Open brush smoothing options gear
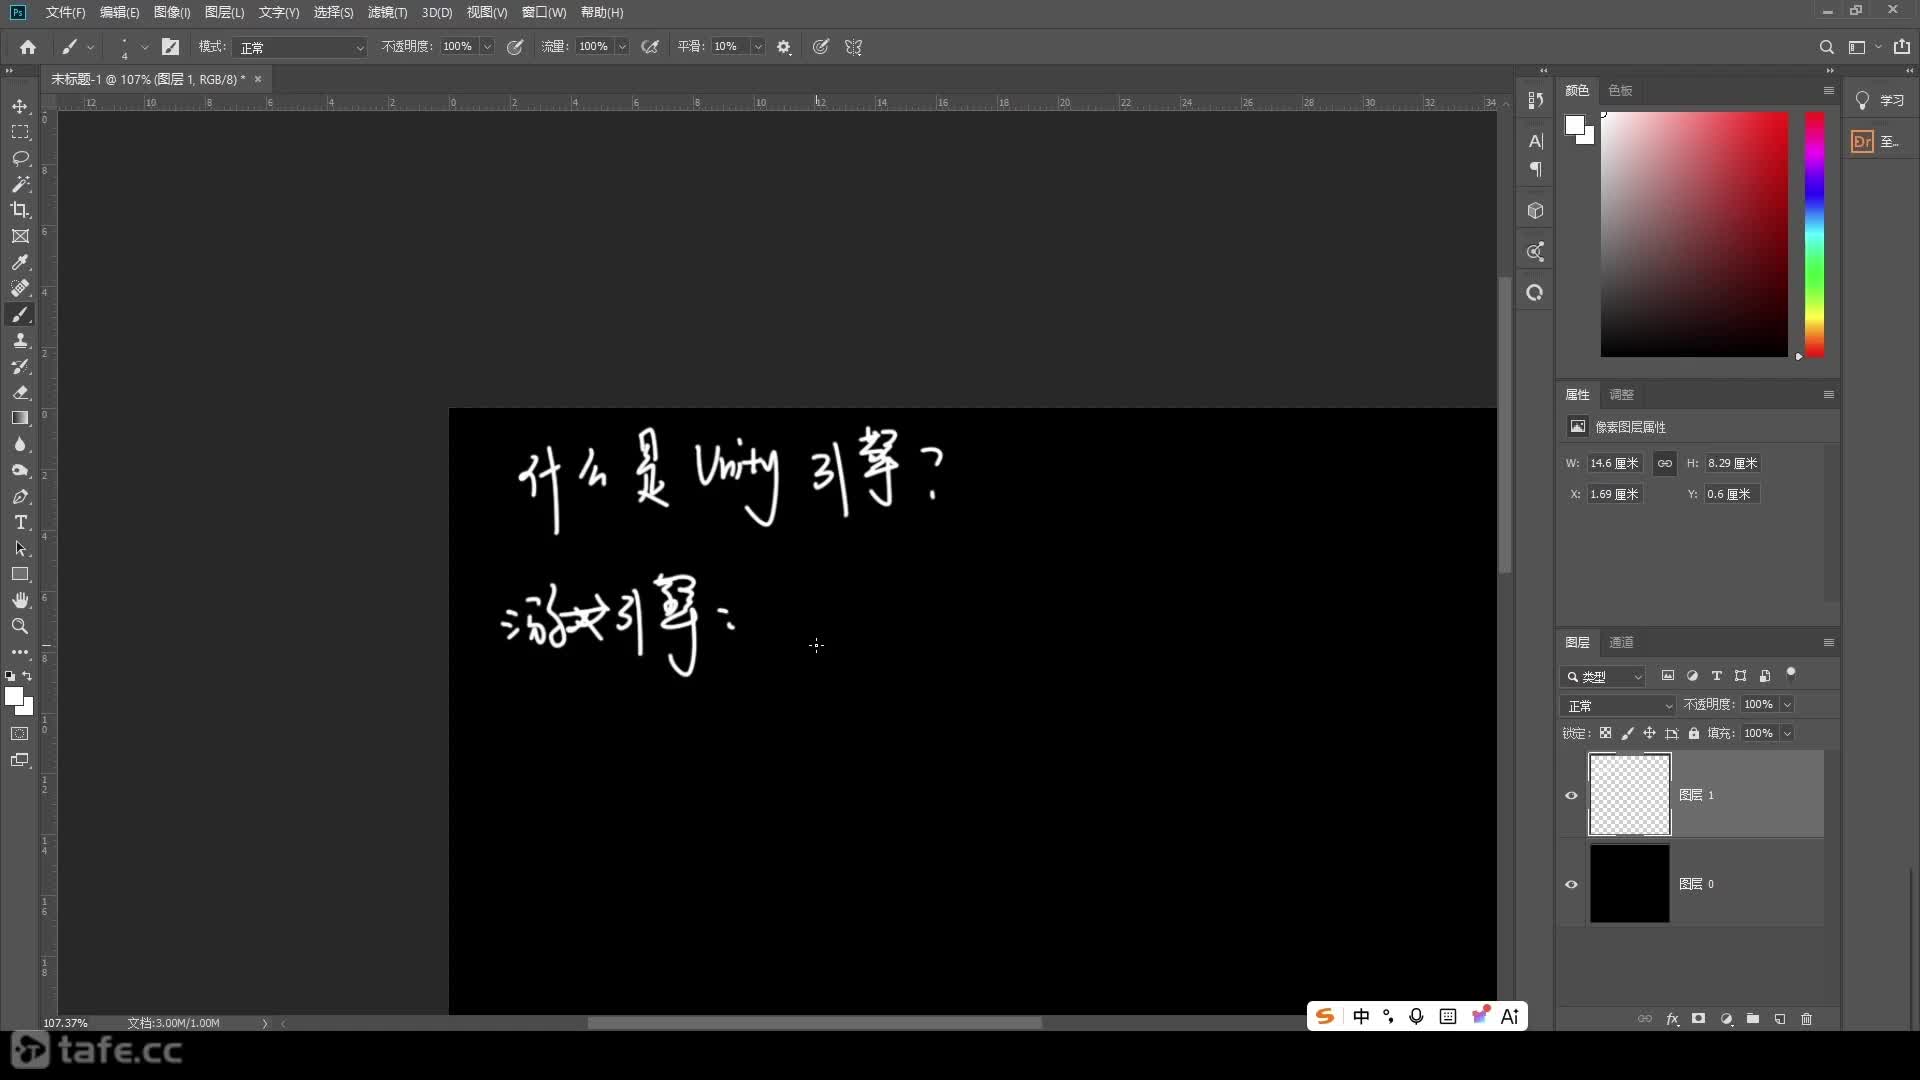 pyautogui.click(x=784, y=47)
